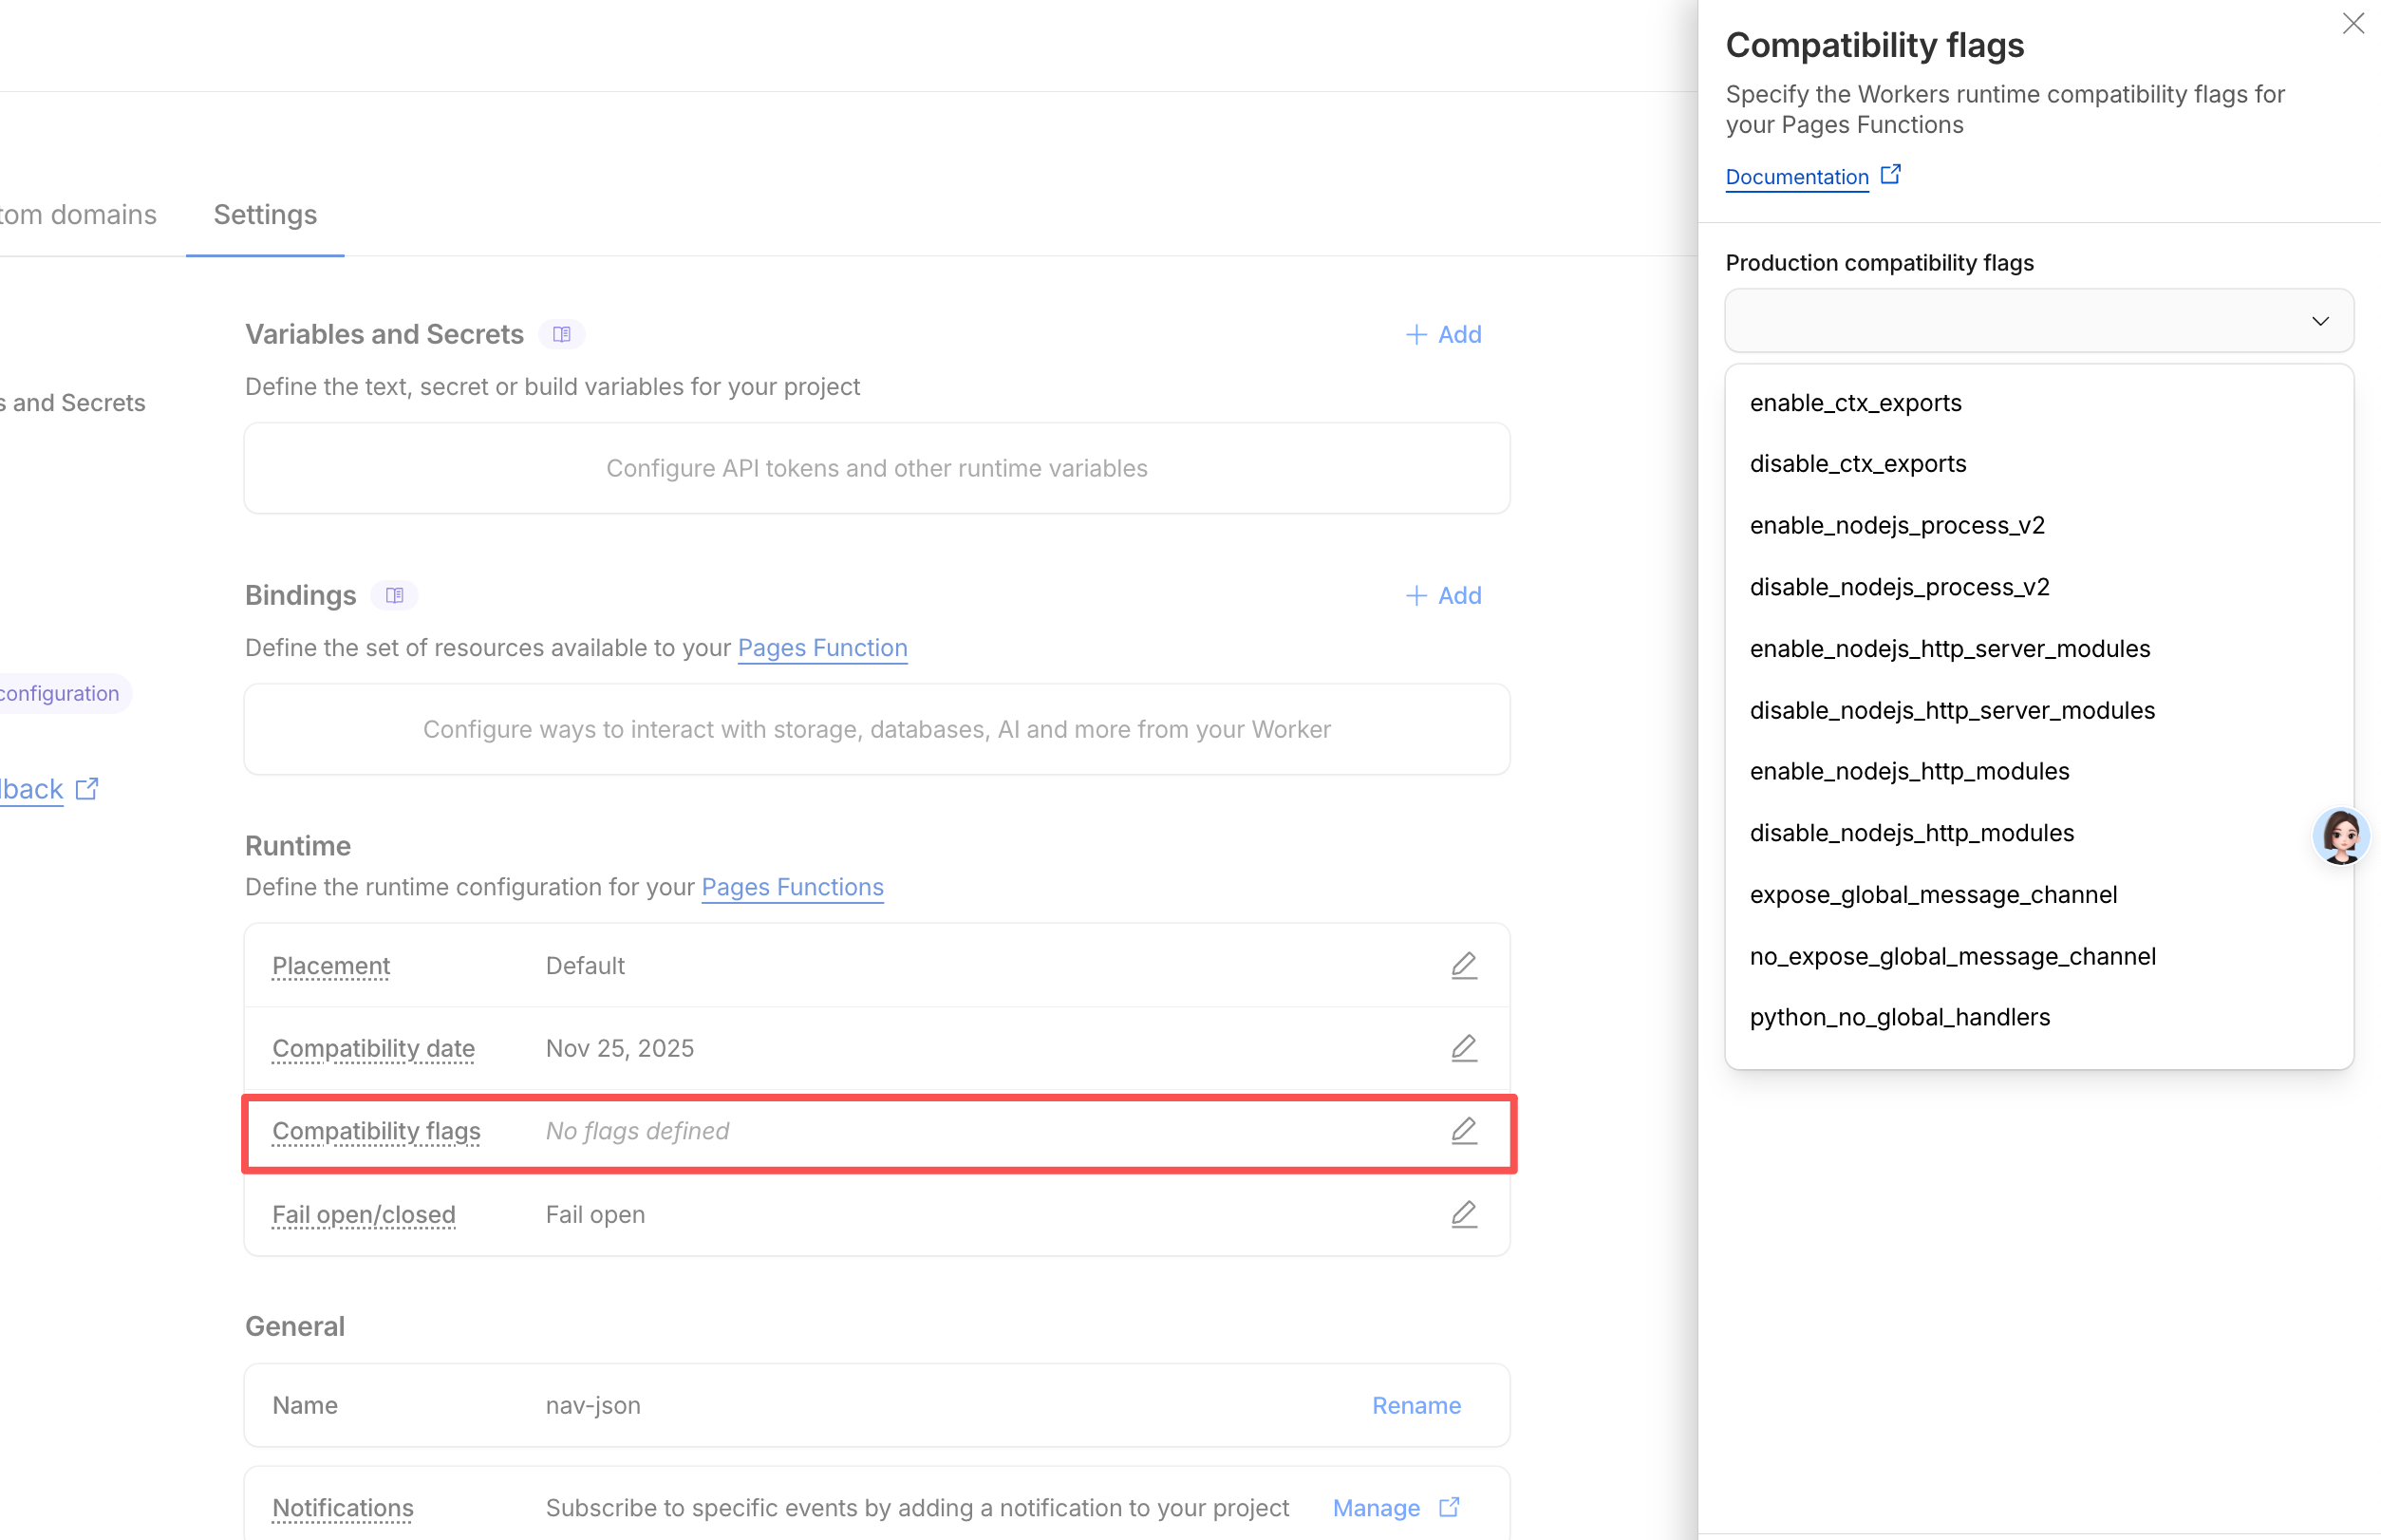The width and height of the screenshot is (2381, 1540).
Task: Click the Placement edit pencil icon
Action: pyautogui.click(x=1463, y=965)
